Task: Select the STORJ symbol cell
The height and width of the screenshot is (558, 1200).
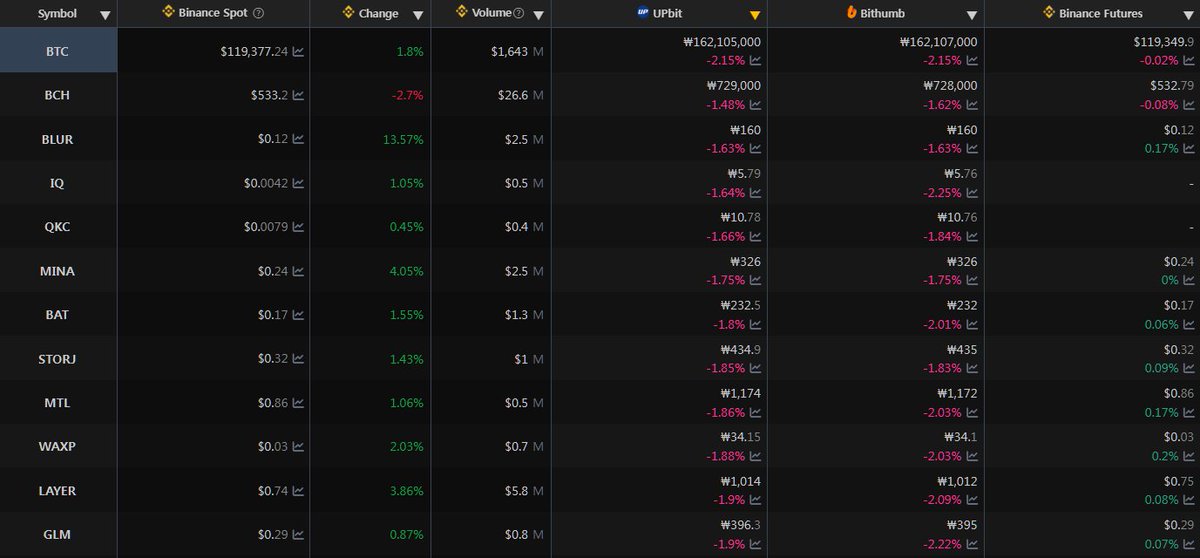Action: click(x=58, y=359)
